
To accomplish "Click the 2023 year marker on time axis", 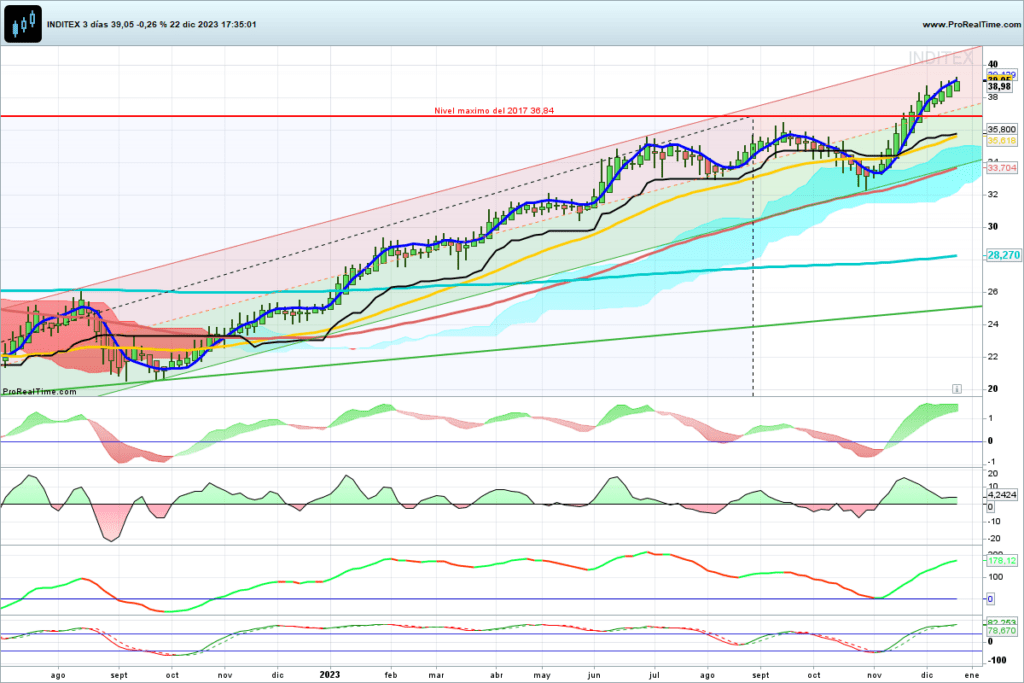I will coord(329,675).
